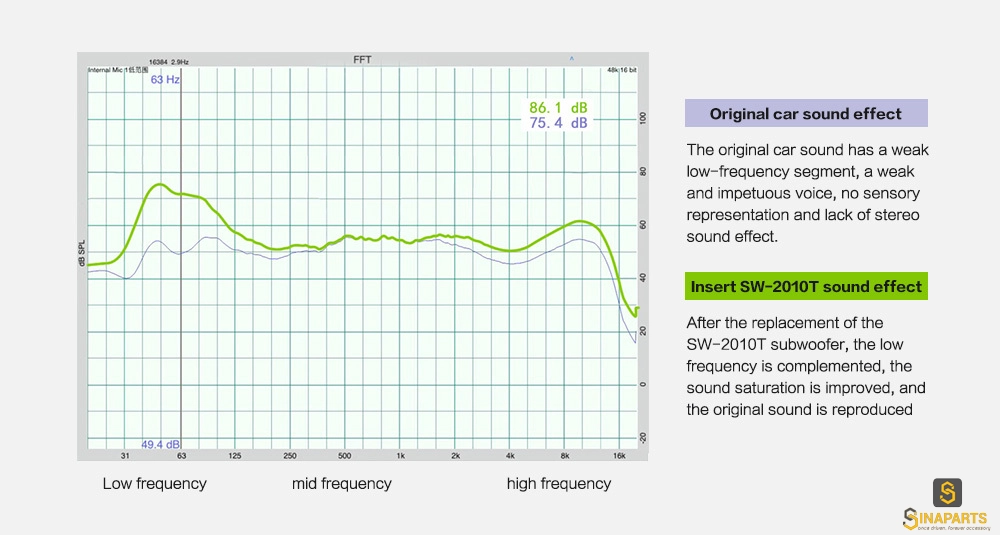Click the paragraph starting 'After the replacement'

click(805, 366)
